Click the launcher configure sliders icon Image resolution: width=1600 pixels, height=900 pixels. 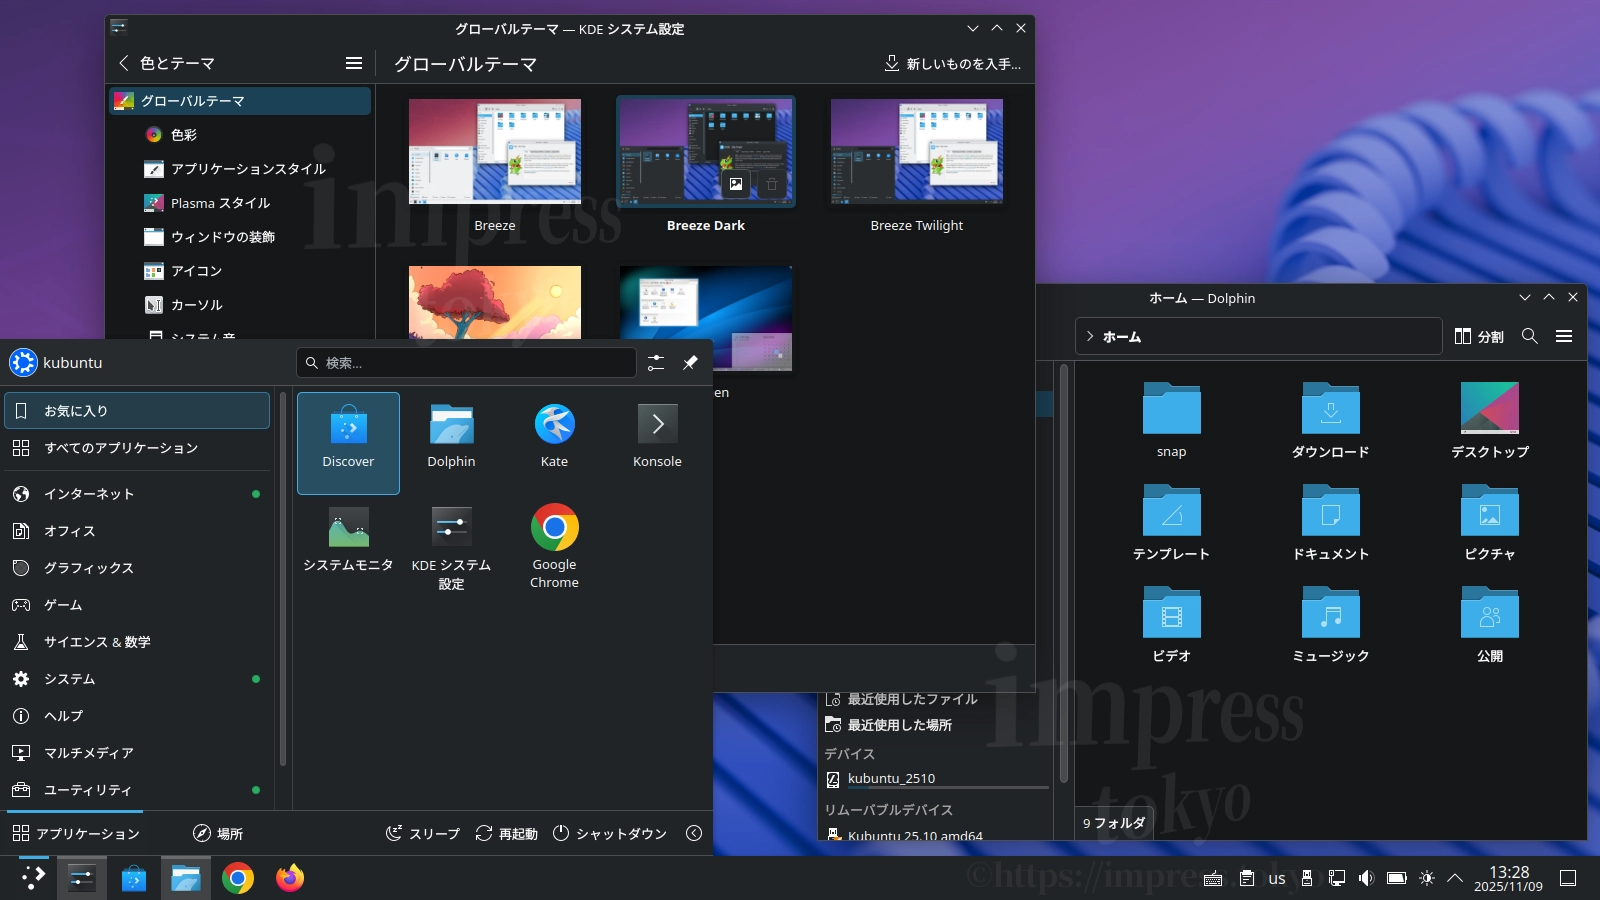tap(656, 363)
